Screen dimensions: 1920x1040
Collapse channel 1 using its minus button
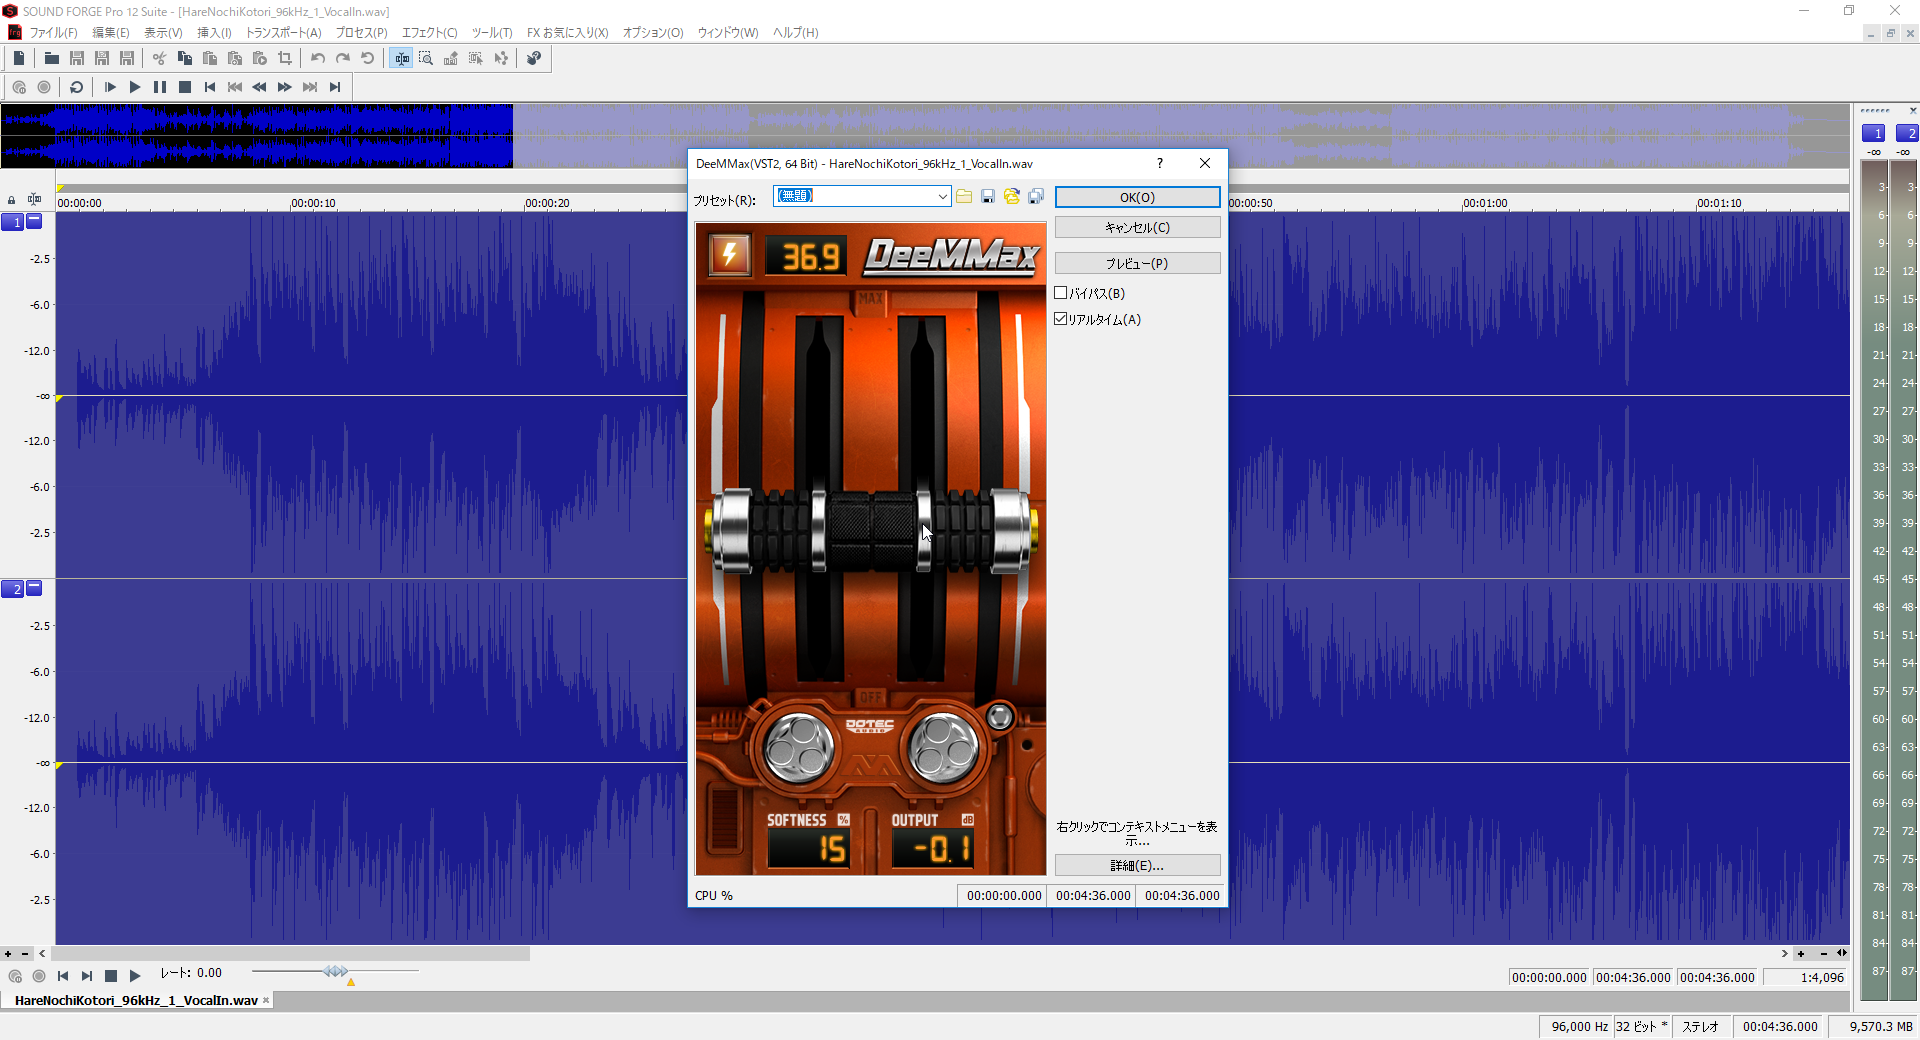(x=34, y=220)
